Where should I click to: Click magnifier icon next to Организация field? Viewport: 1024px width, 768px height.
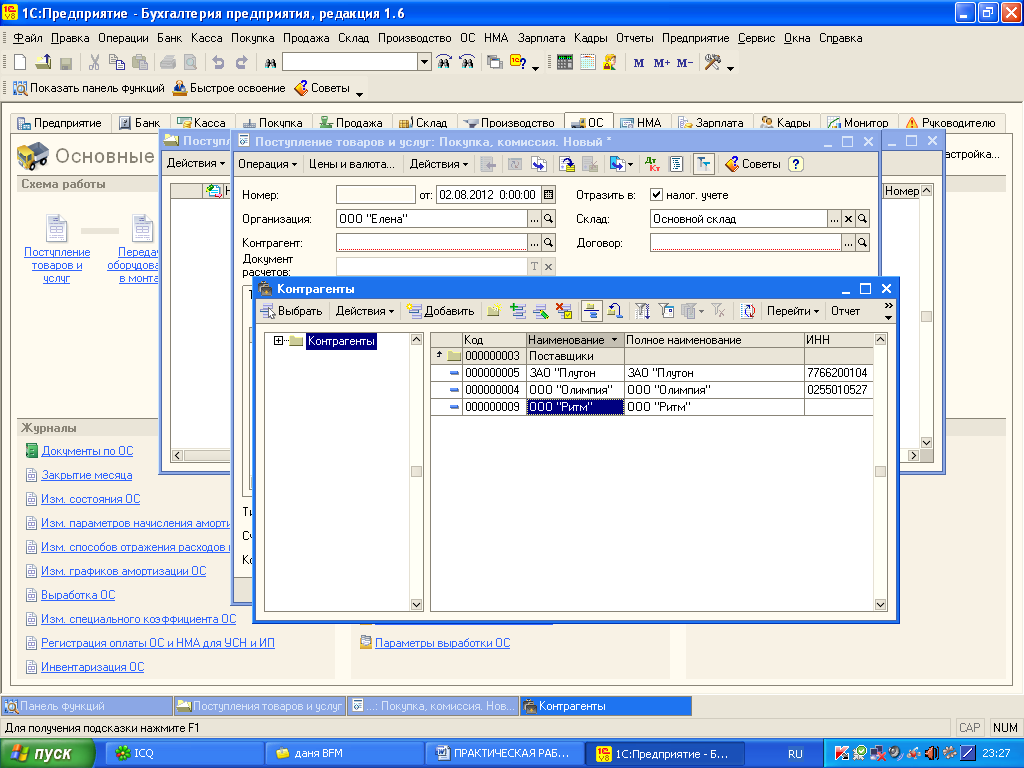click(x=549, y=219)
